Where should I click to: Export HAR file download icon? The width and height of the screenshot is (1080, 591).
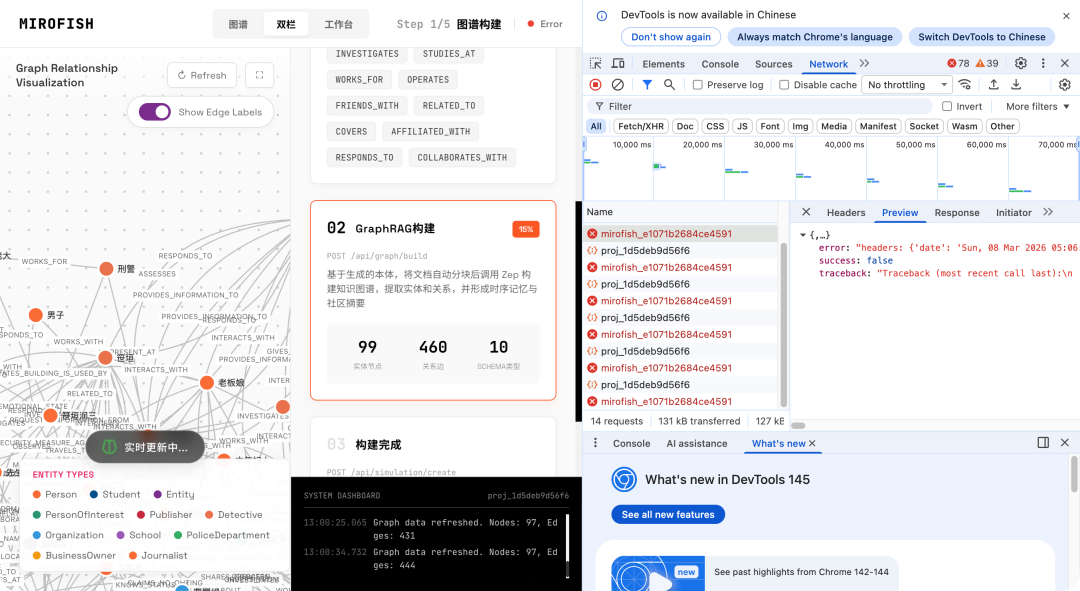pos(1016,85)
